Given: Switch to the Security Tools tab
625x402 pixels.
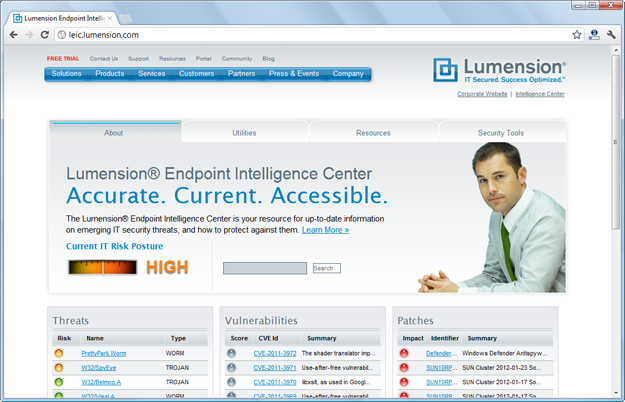Looking at the screenshot, I should [500, 132].
